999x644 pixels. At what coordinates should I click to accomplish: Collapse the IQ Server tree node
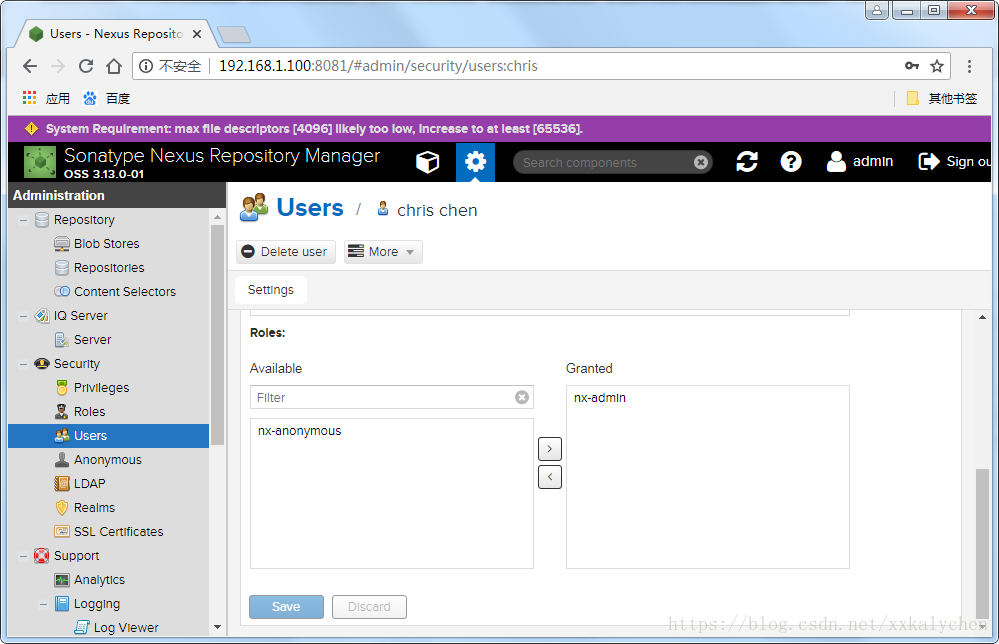click(24, 316)
